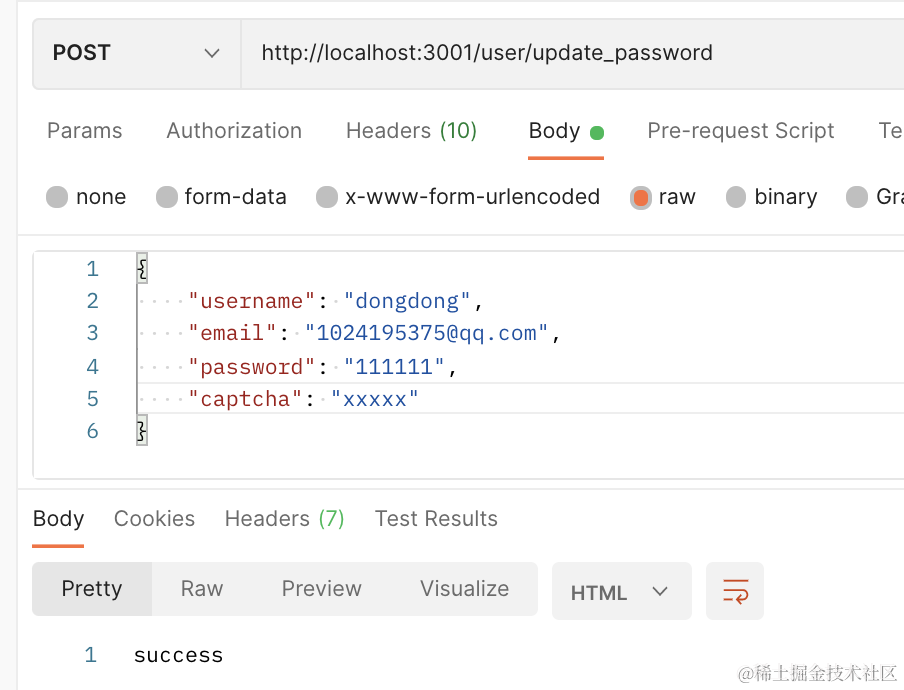This screenshot has width=904, height=690.
Task: Switch response view to Raw
Action: 202,589
